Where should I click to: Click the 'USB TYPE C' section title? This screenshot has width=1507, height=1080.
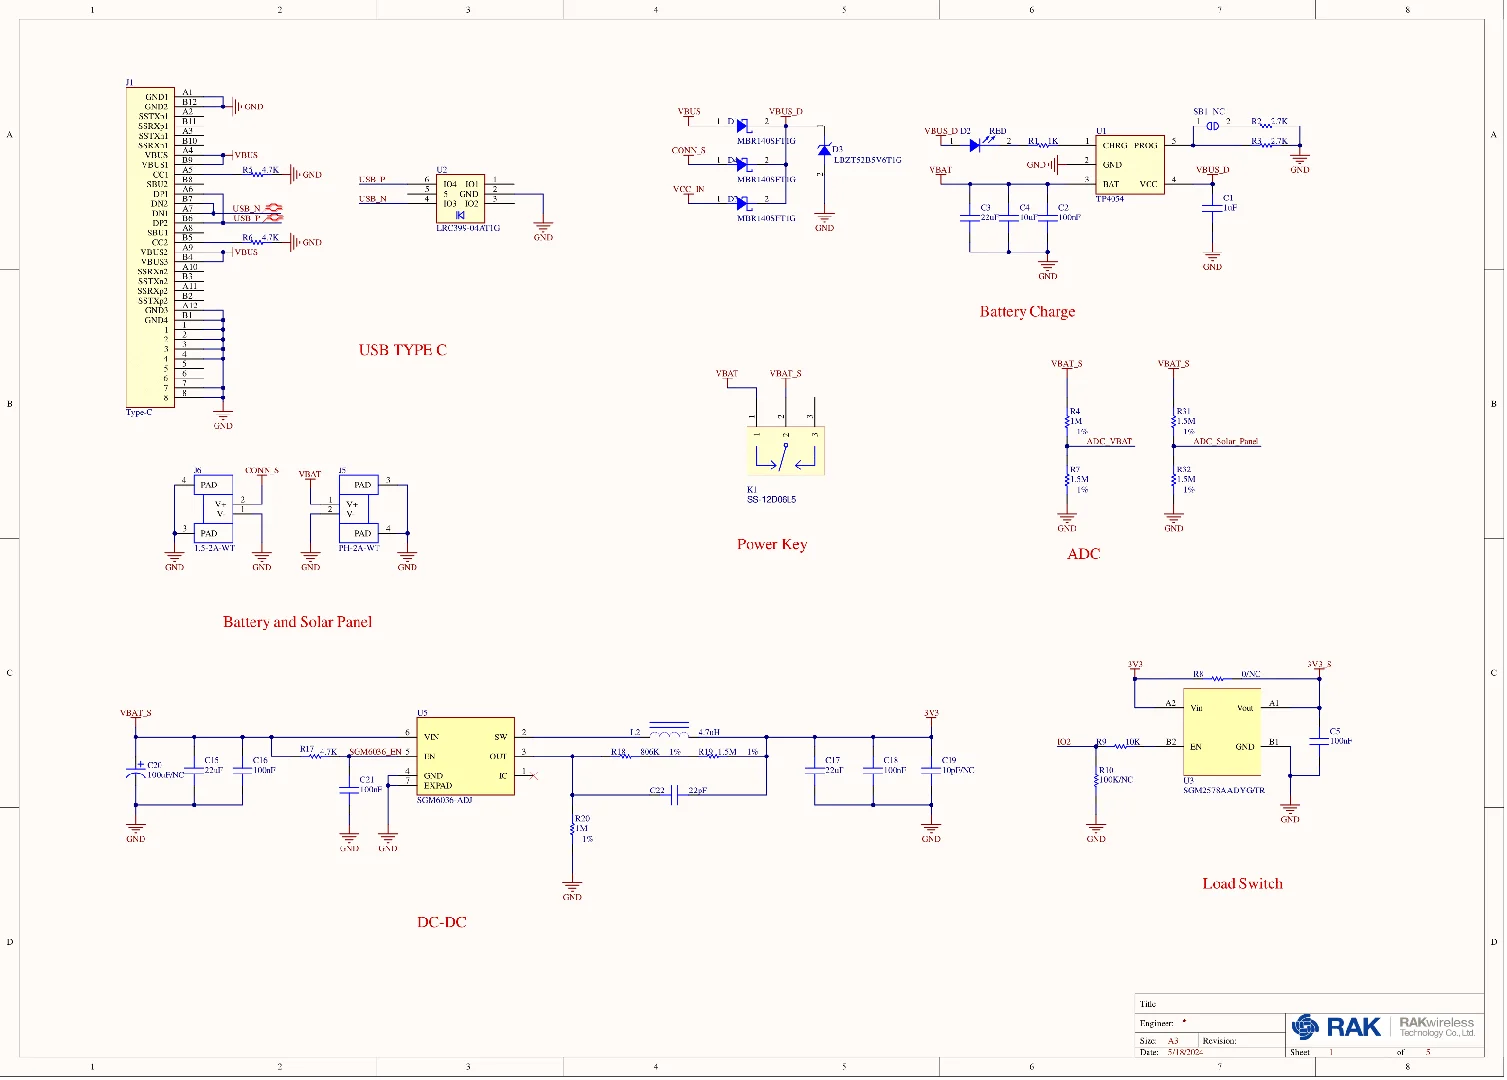(402, 350)
